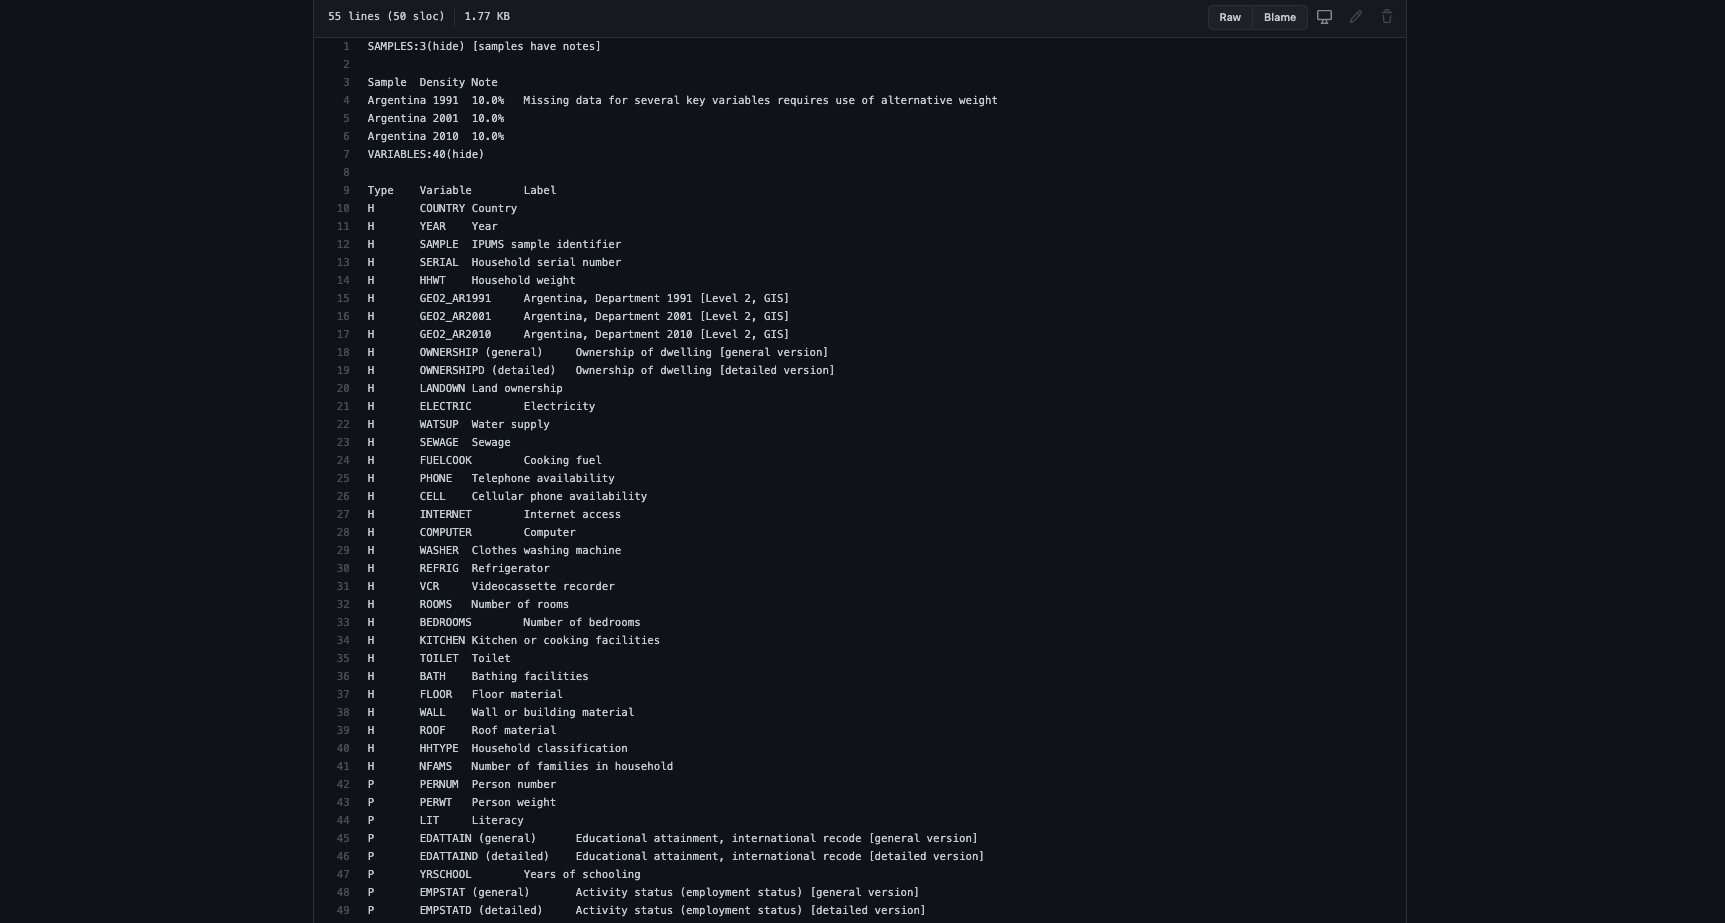This screenshot has width=1725, height=923.
Task: Select line number 42 for PERNUM
Action: (343, 785)
